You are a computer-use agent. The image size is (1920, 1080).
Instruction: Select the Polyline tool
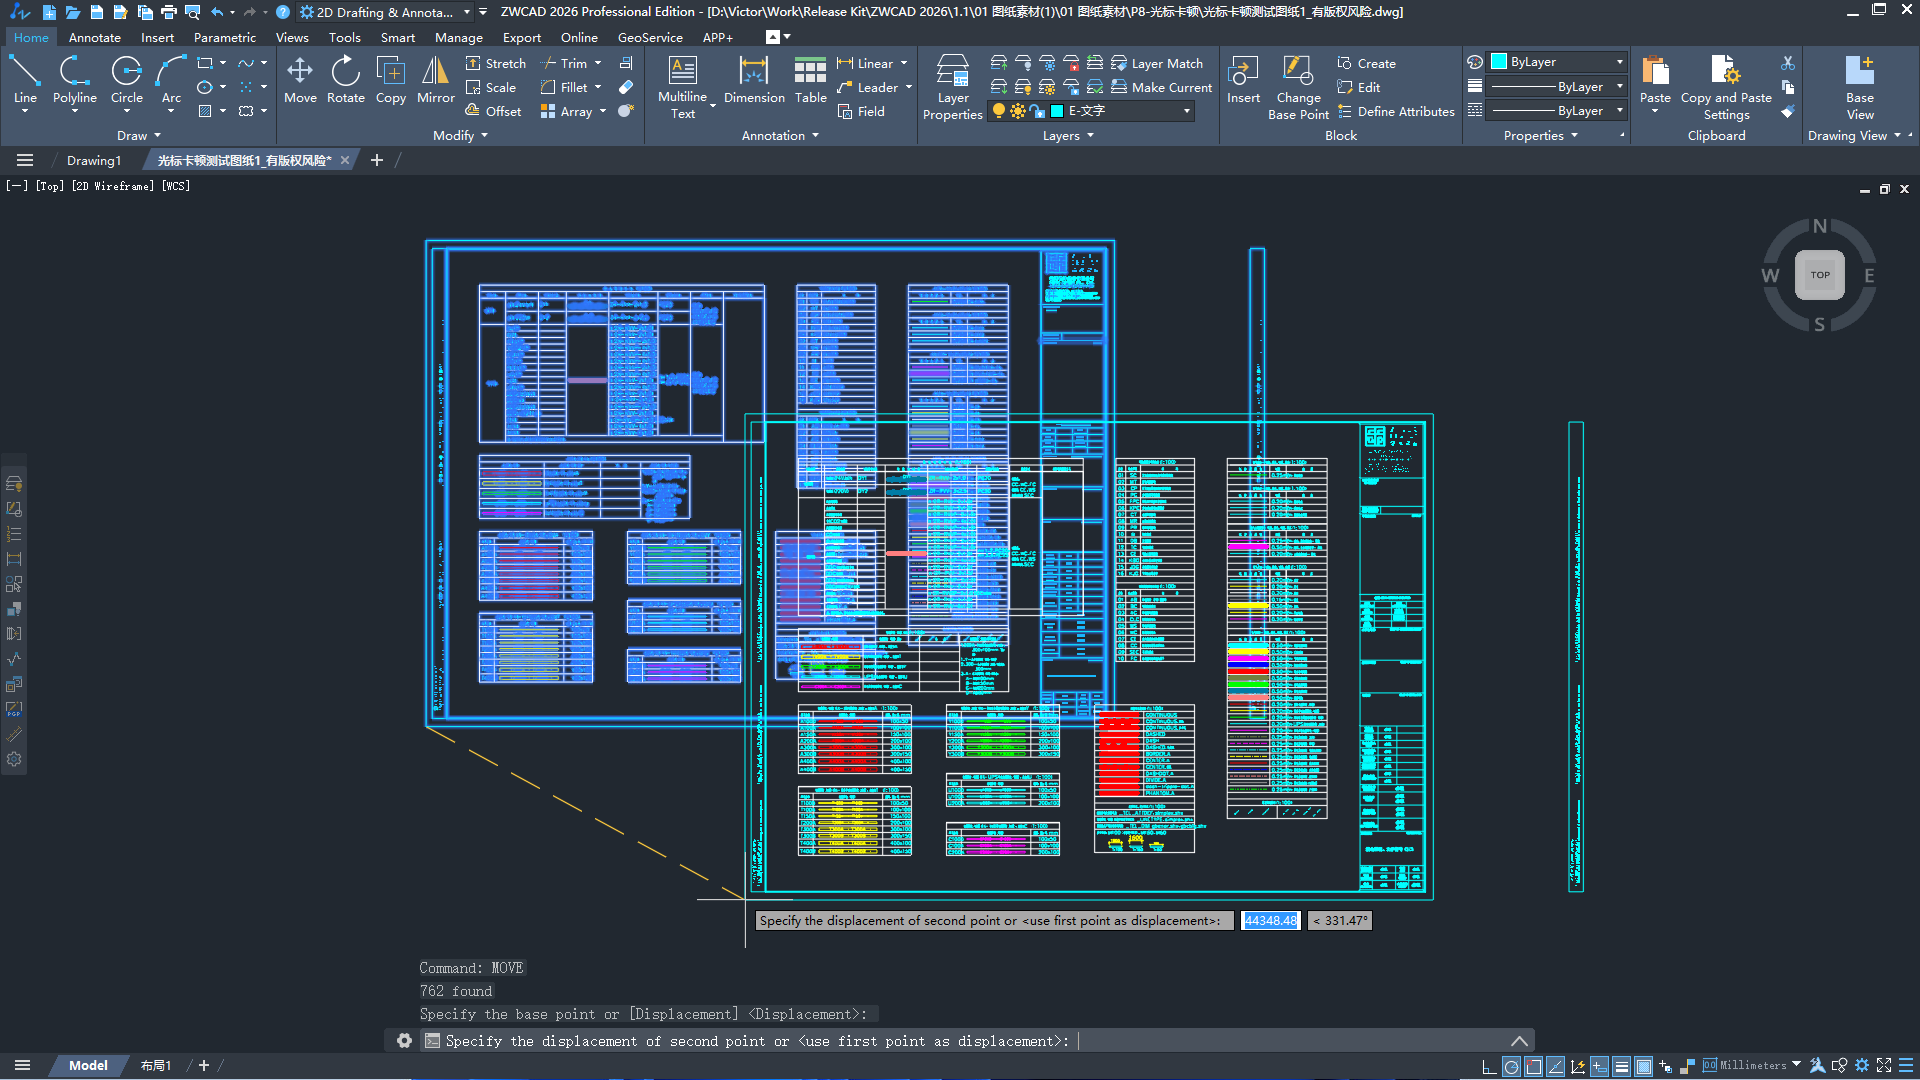point(75,80)
